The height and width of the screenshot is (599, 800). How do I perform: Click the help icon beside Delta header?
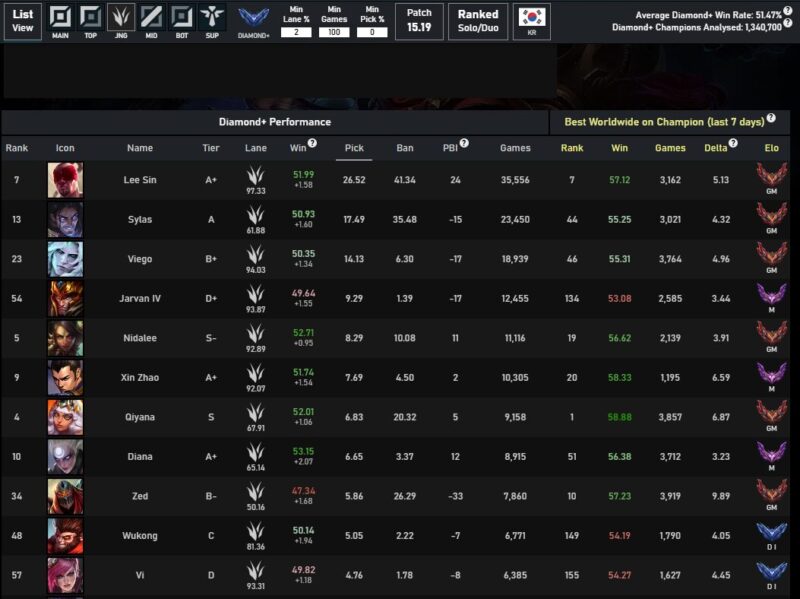click(733, 144)
